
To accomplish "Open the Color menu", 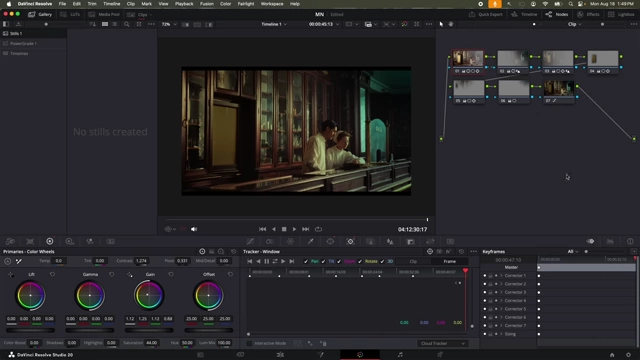I will tap(225, 4).
